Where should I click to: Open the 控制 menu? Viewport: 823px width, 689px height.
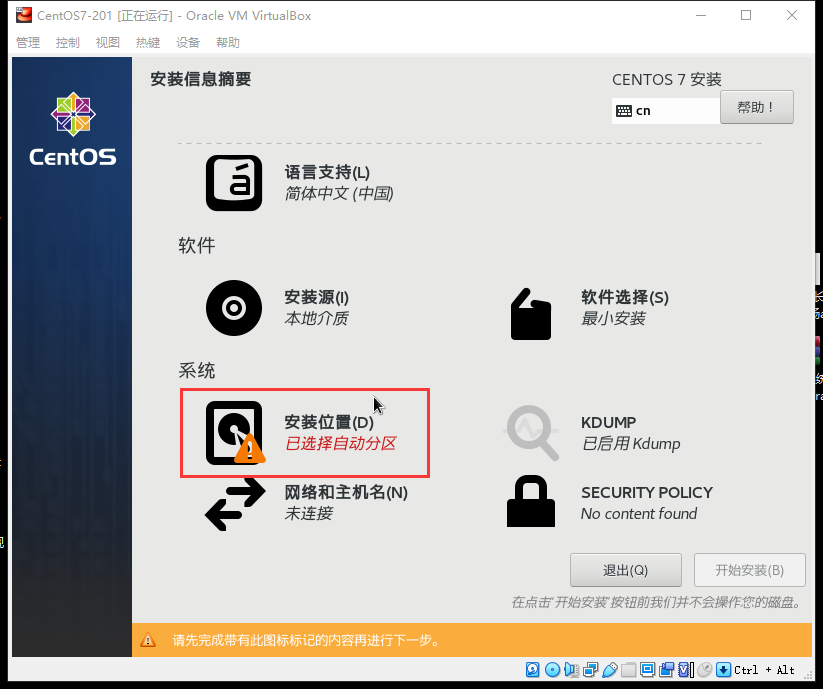(x=68, y=43)
